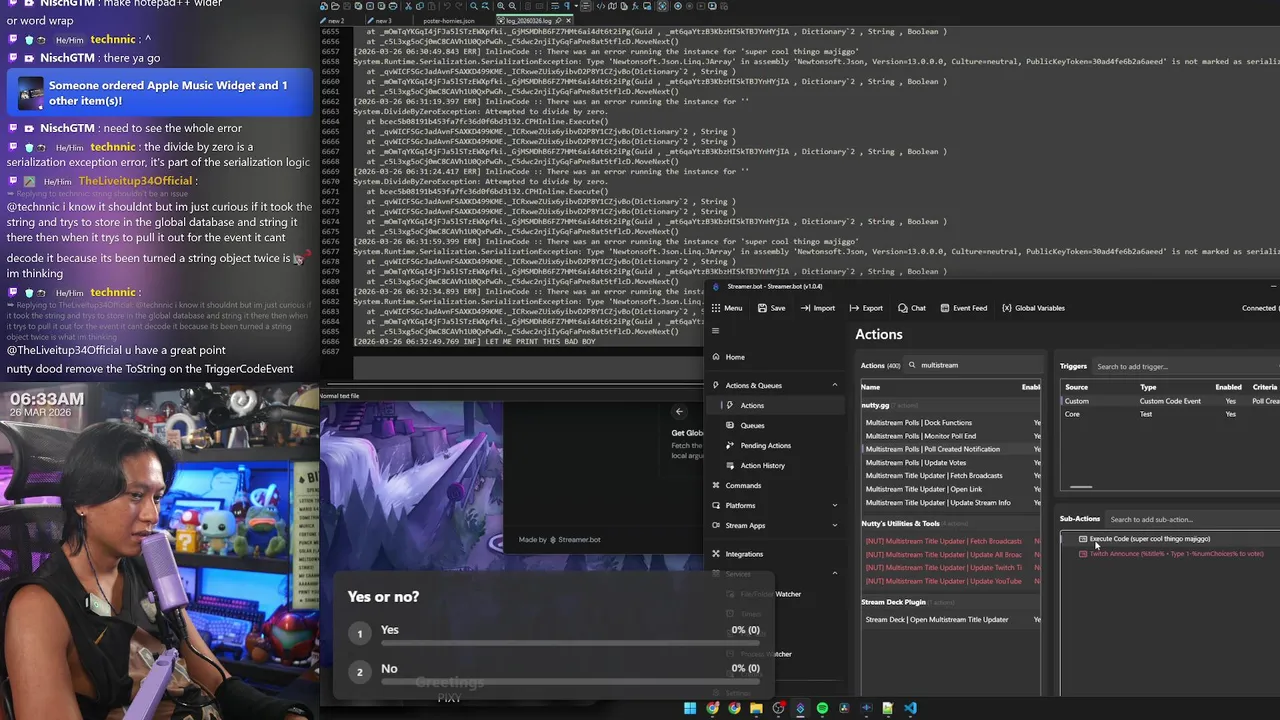Open OBS Studio from the taskbar

tap(778, 708)
